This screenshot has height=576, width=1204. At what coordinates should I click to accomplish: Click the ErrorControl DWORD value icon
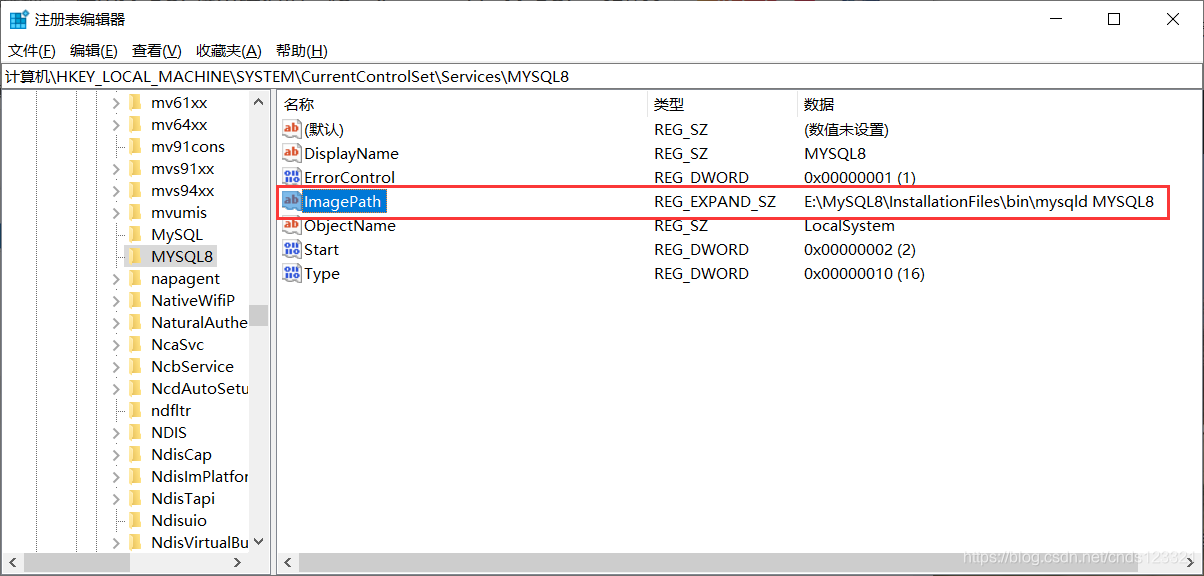pos(292,177)
